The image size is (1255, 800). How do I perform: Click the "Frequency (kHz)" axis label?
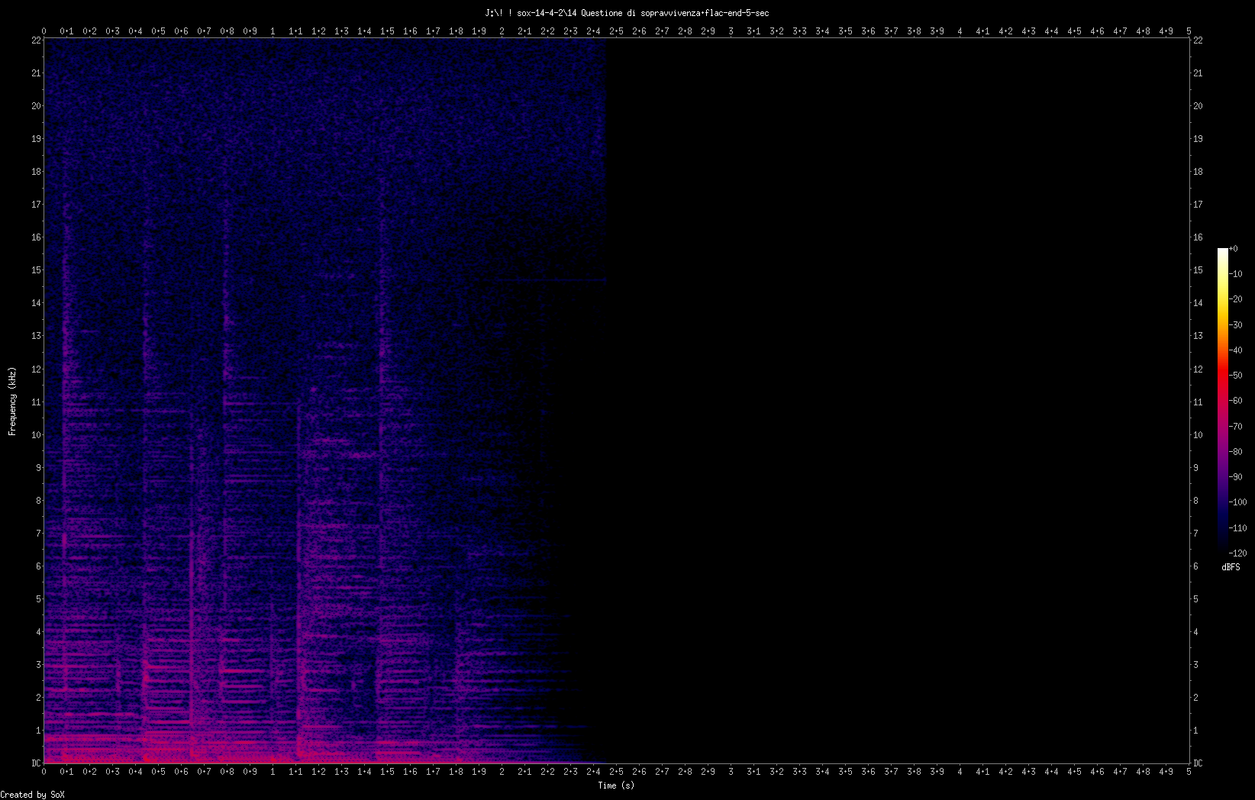click(x=13, y=400)
